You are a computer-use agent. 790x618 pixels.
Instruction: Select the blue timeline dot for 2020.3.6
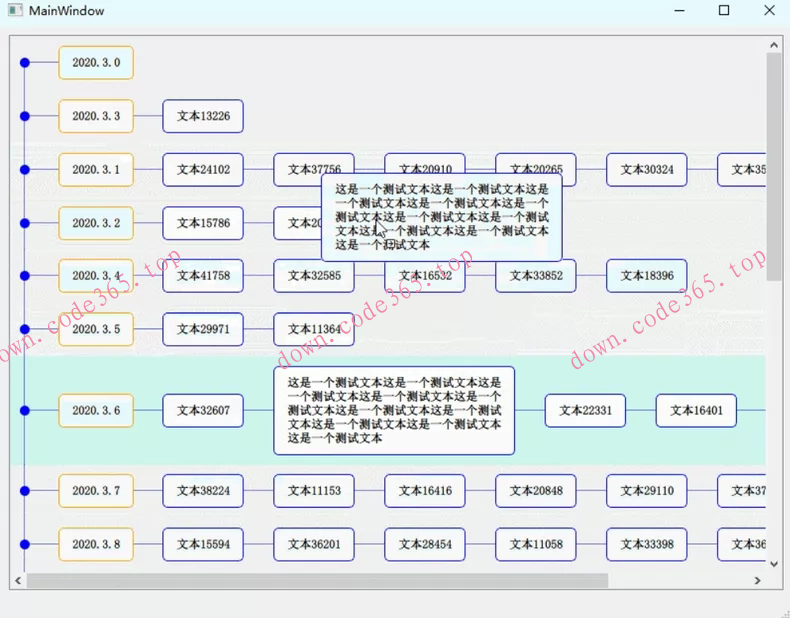[25, 410]
